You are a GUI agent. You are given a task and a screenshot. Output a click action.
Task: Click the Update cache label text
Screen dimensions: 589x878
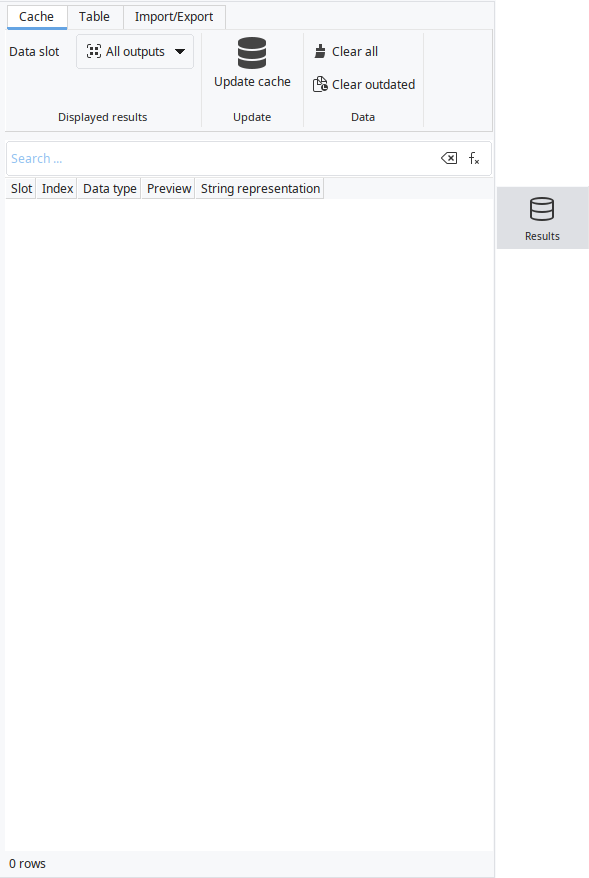coord(253,82)
